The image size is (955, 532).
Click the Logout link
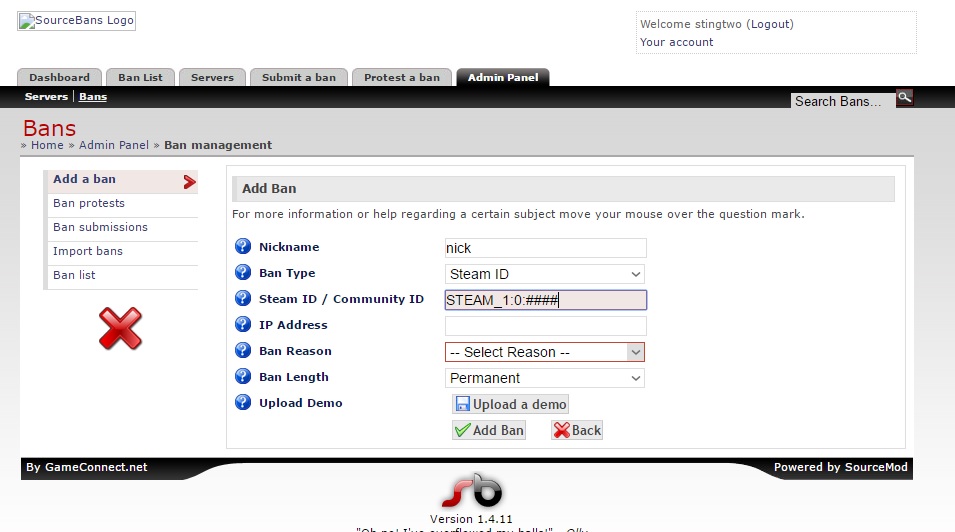tap(770, 24)
